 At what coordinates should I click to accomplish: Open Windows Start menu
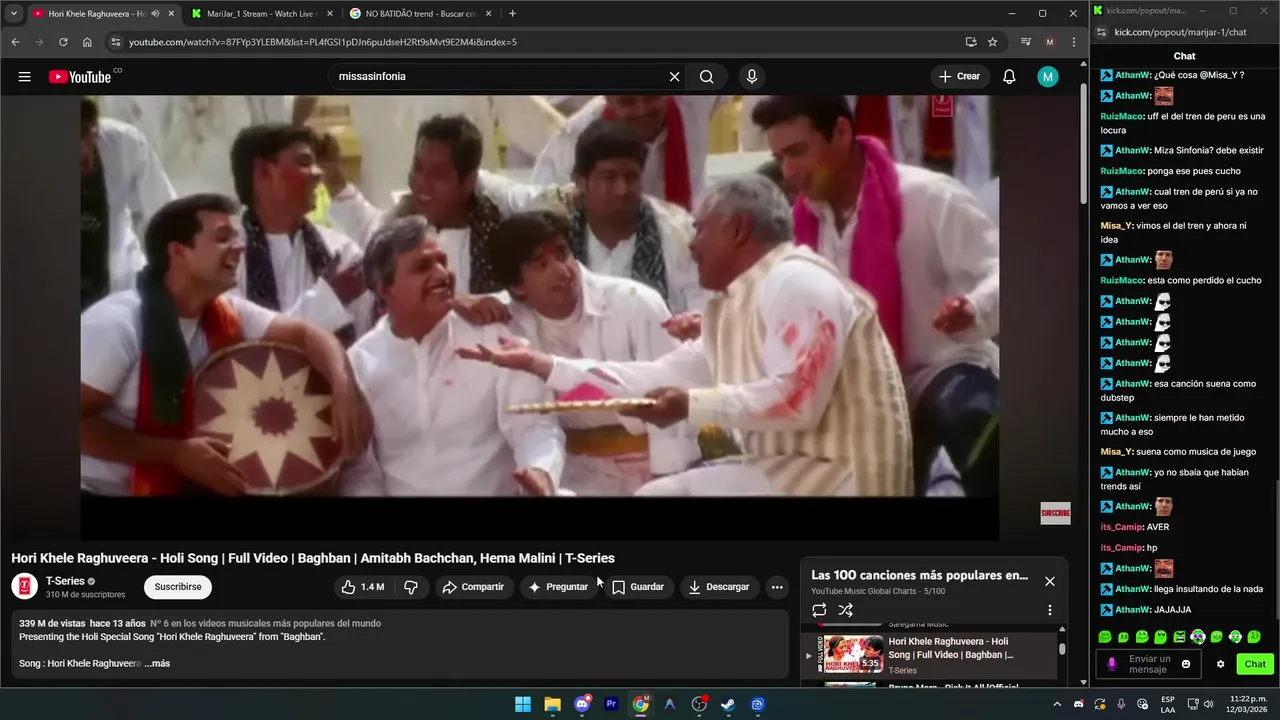(x=523, y=704)
